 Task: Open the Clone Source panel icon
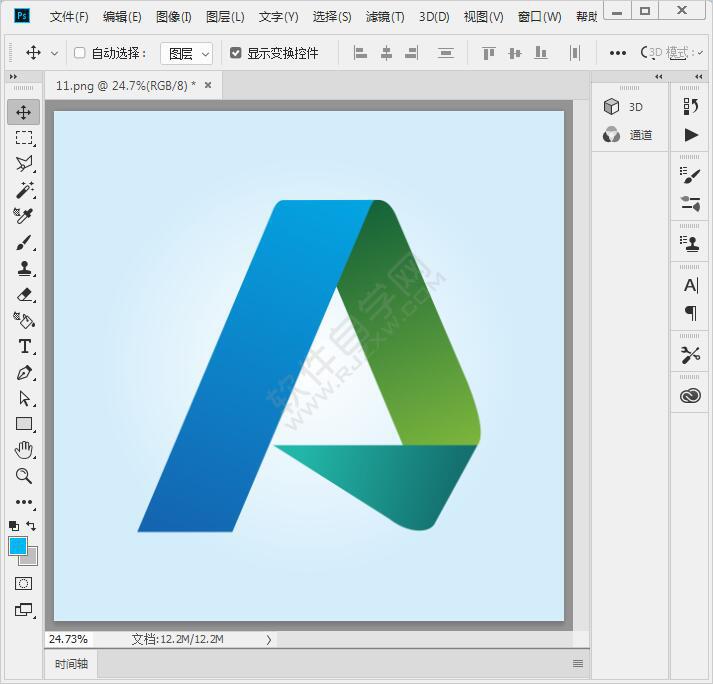click(690, 243)
